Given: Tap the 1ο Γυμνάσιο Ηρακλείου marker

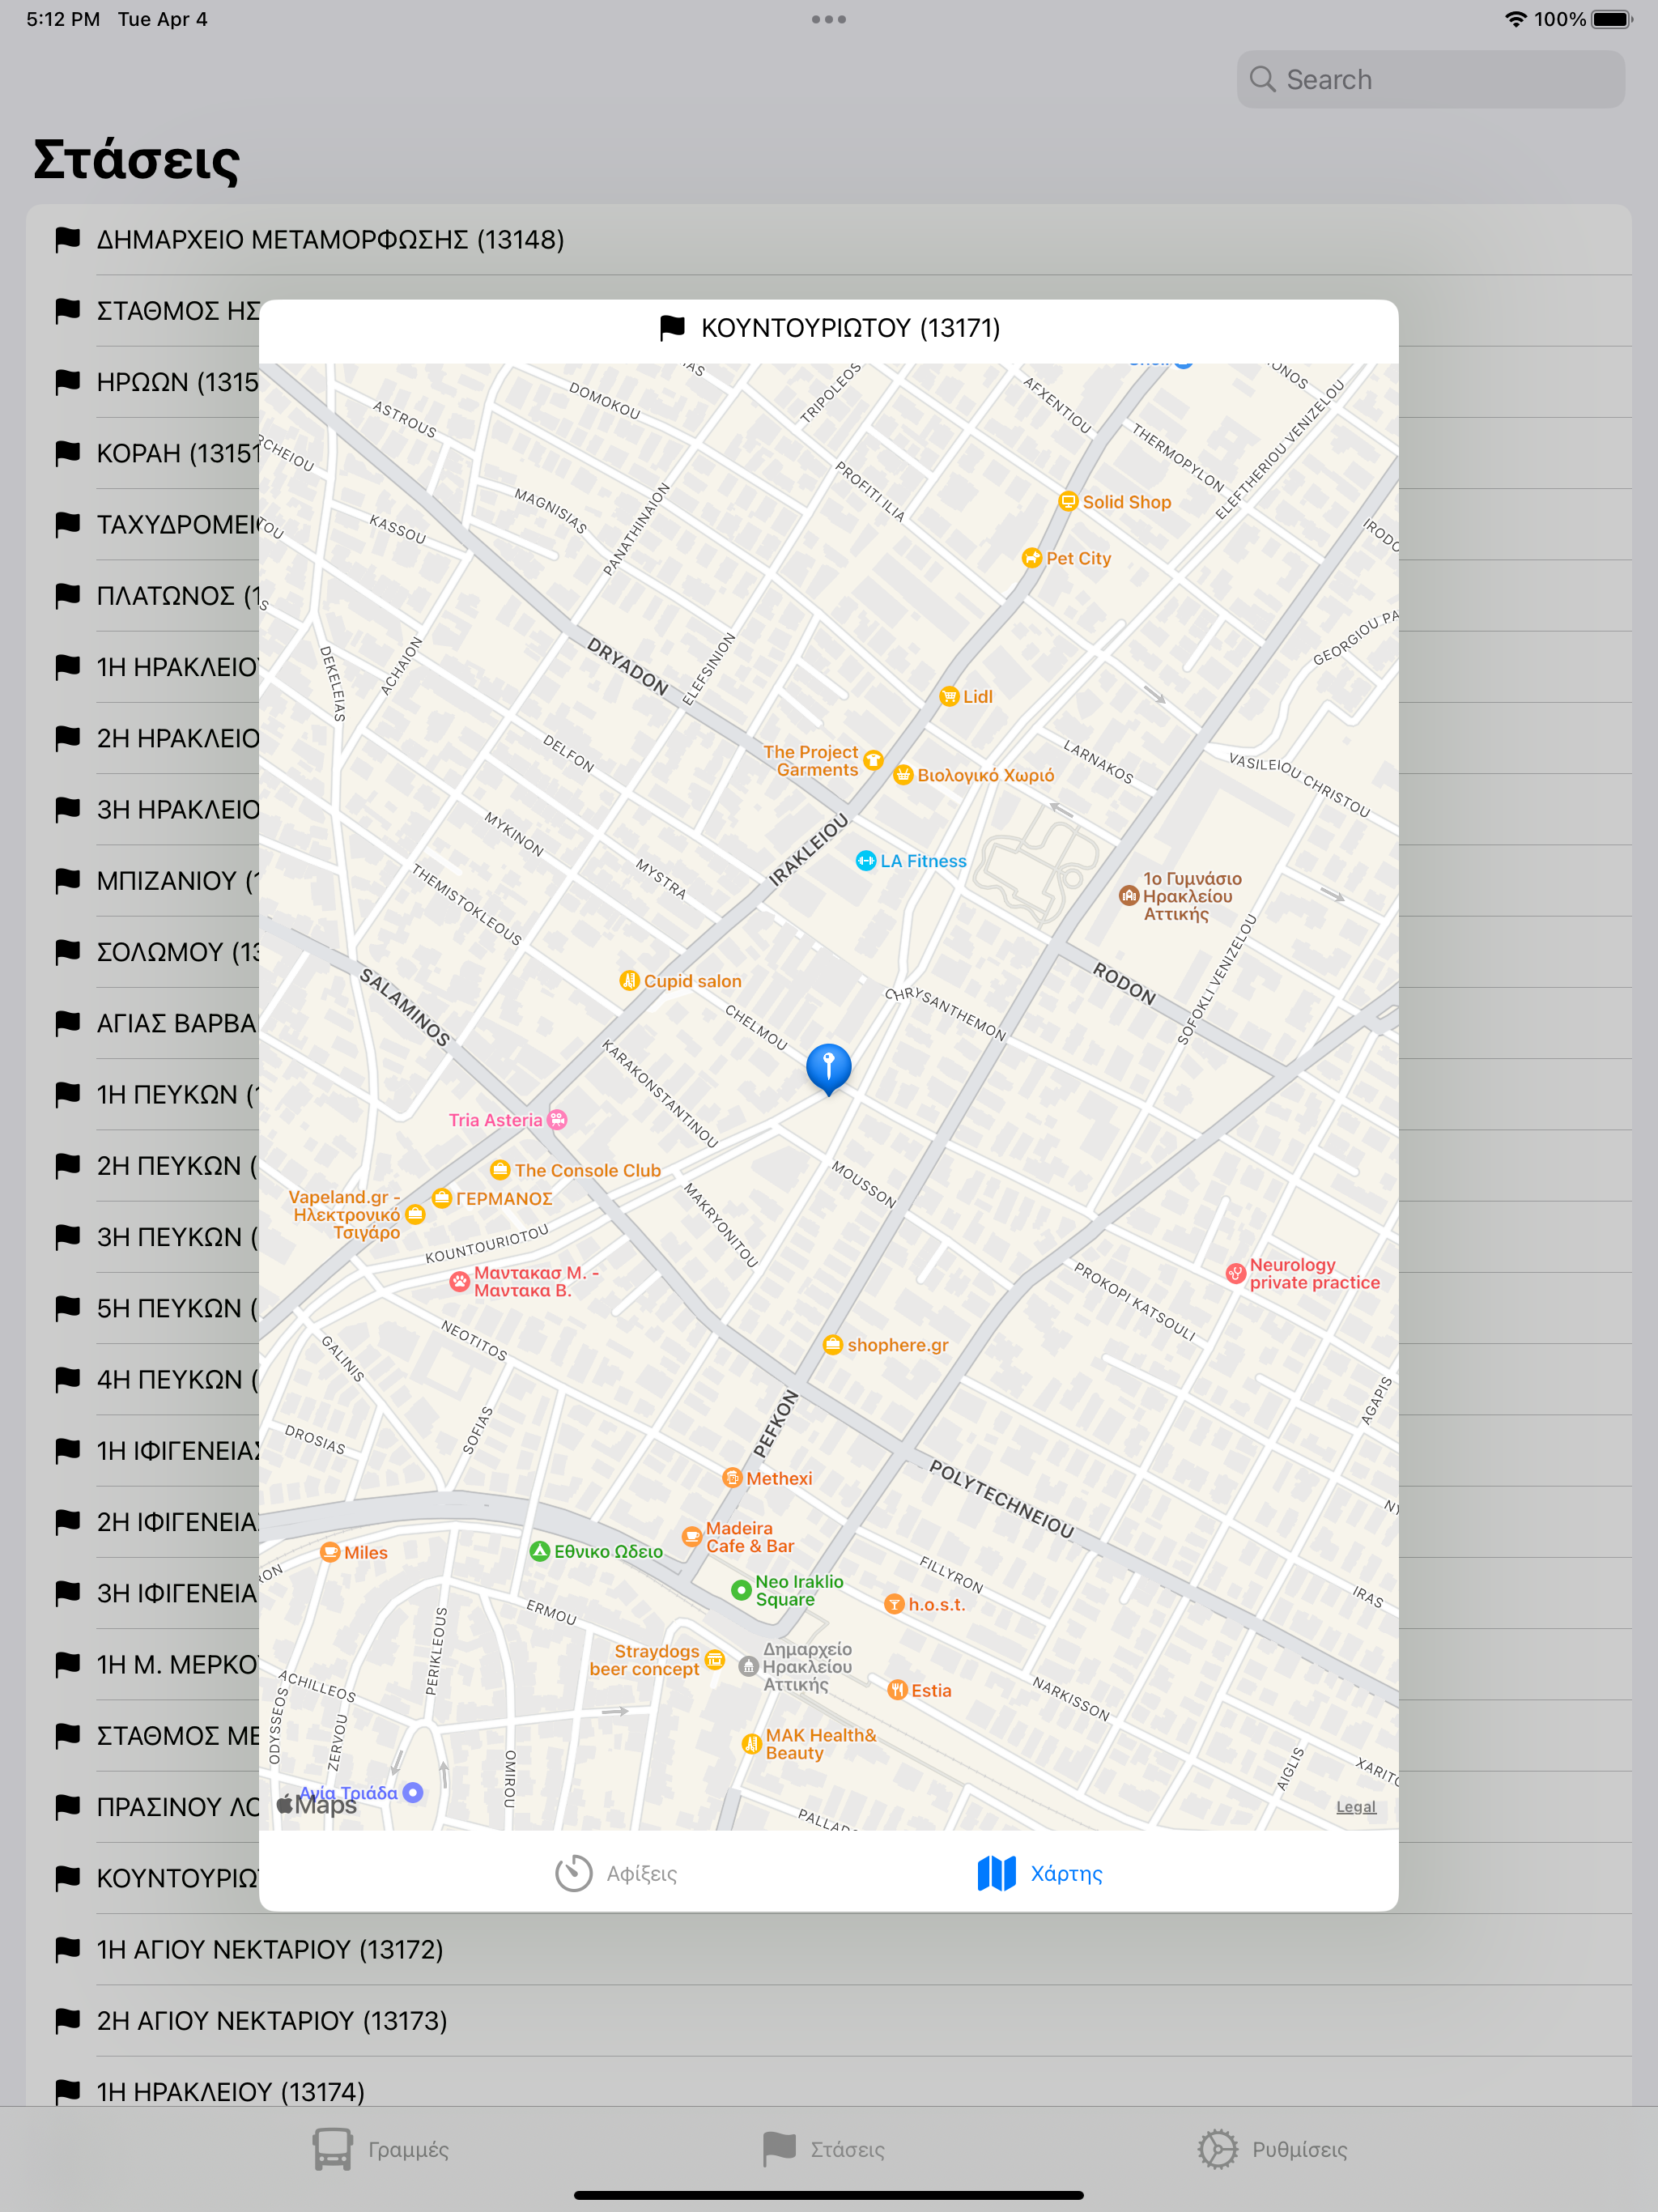Looking at the screenshot, I should (x=1129, y=896).
